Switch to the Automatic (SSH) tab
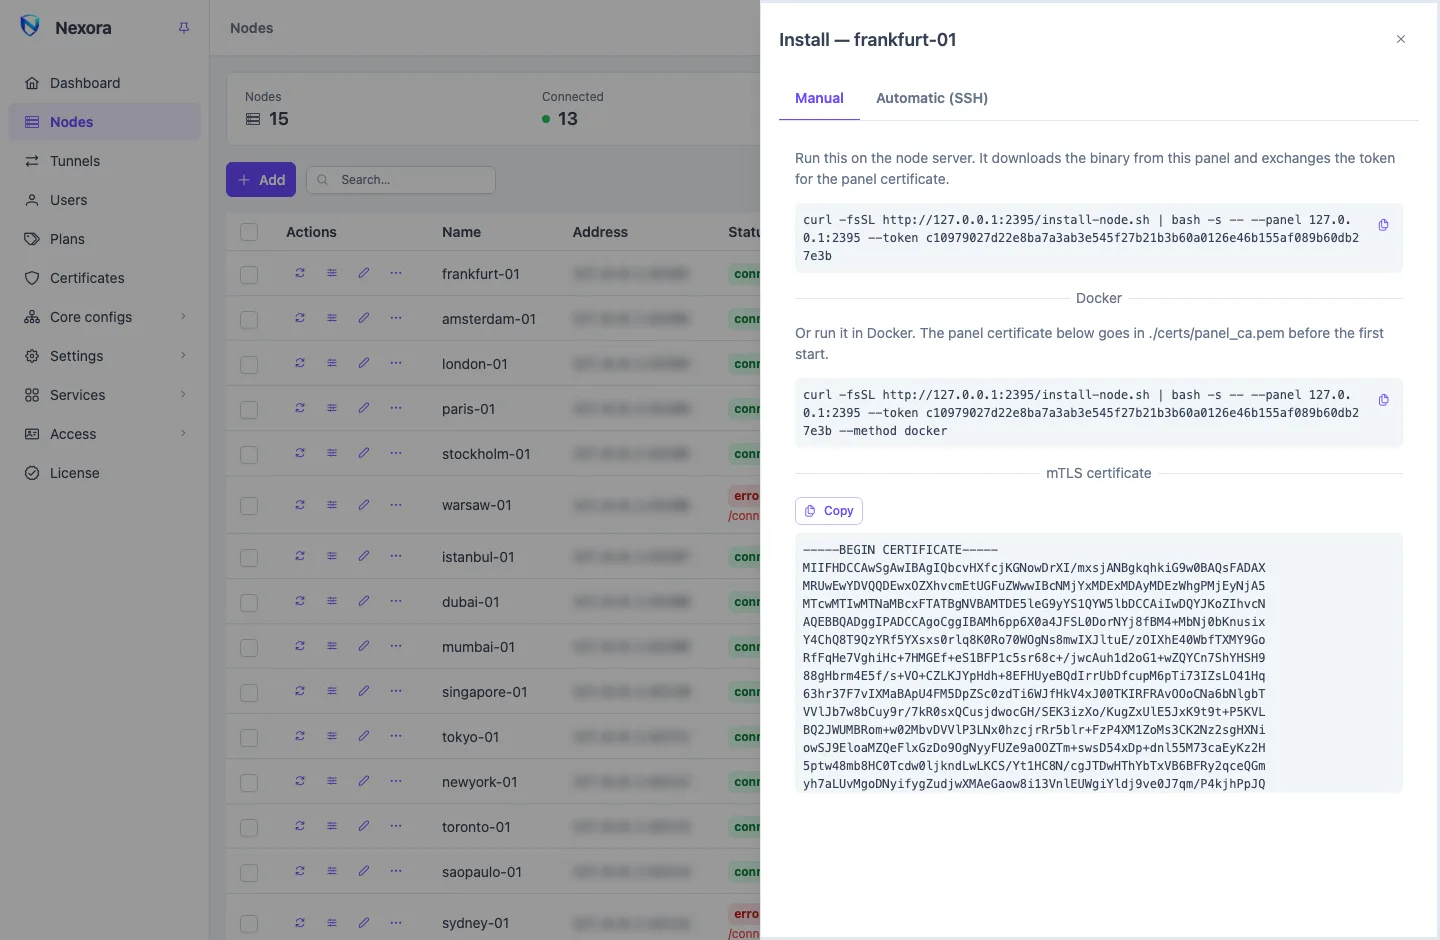The width and height of the screenshot is (1440, 940). pos(932,98)
